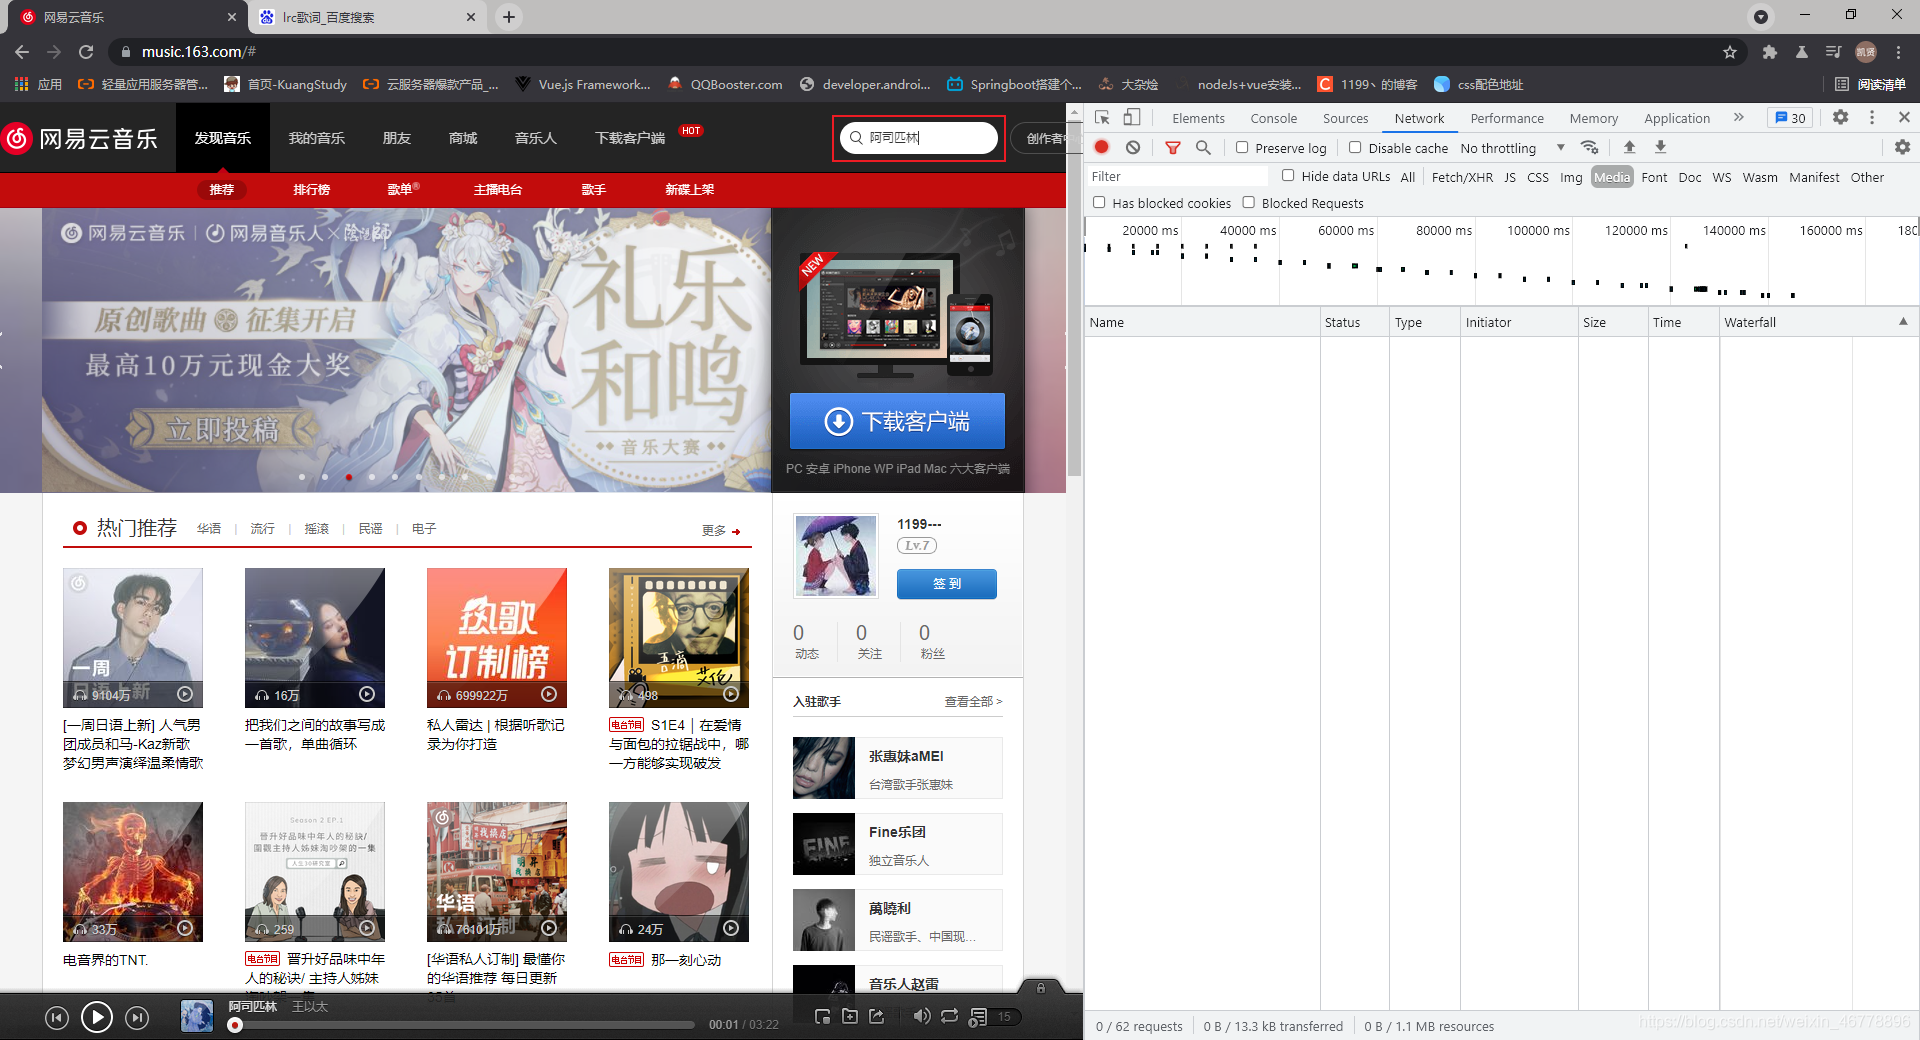1920x1040 pixels.
Task: Toggle the device toolbar icon in DevTools
Action: click(x=1131, y=118)
